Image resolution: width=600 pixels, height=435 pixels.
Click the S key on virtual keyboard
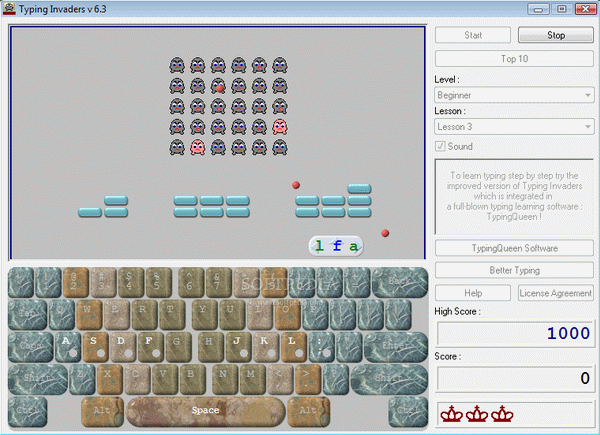tap(95, 347)
